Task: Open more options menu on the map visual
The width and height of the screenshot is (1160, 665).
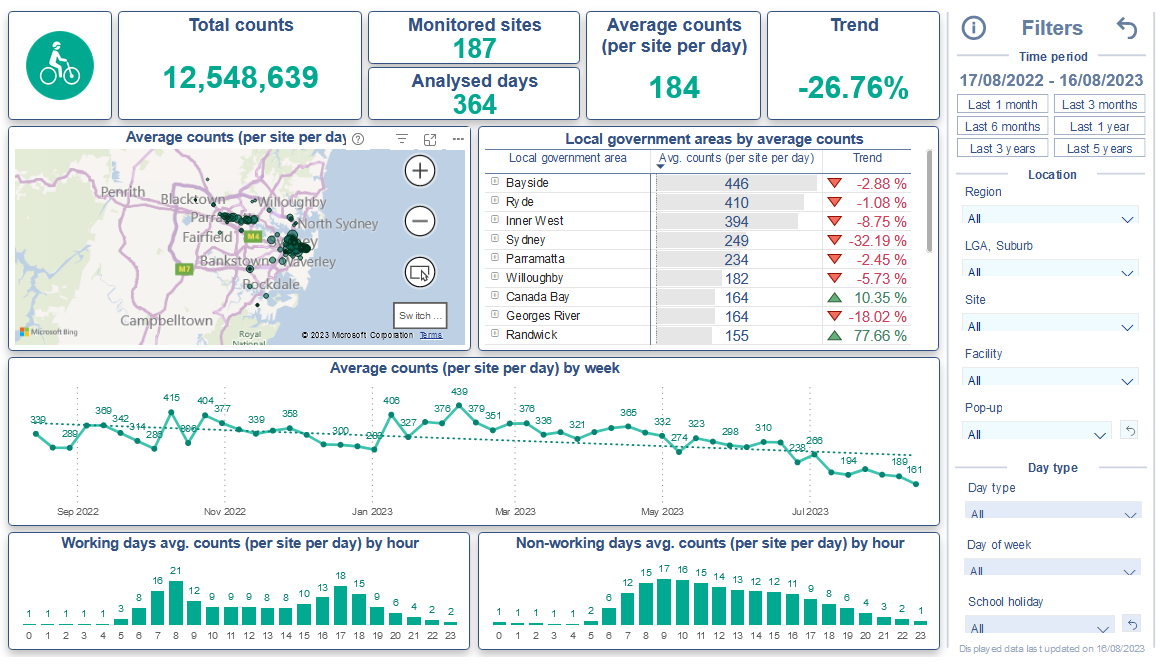Action: [457, 139]
